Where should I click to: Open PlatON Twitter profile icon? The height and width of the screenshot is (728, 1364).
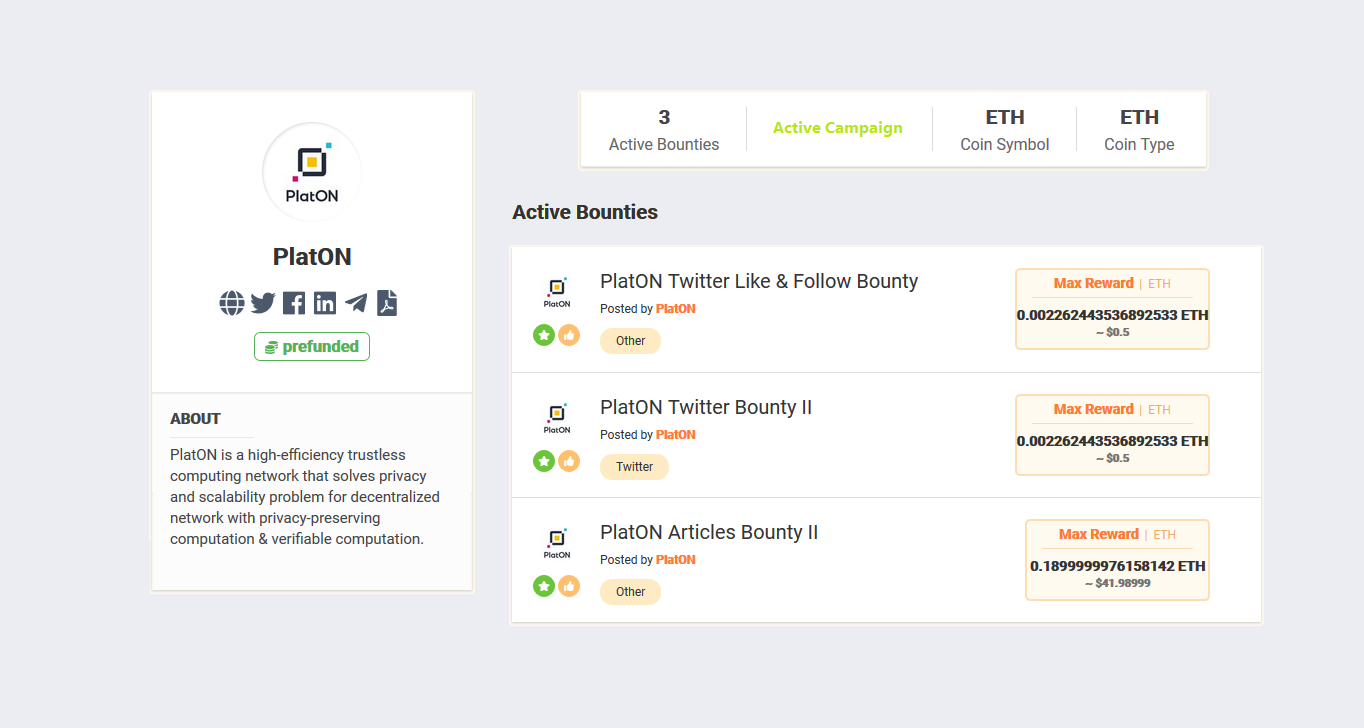coord(263,303)
